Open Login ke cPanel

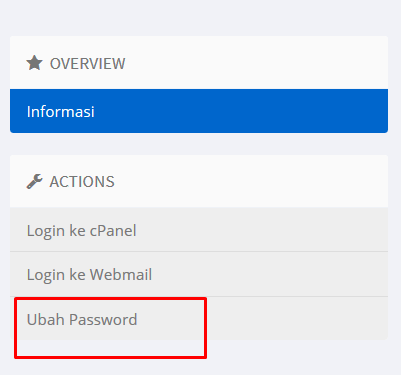pos(199,230)
